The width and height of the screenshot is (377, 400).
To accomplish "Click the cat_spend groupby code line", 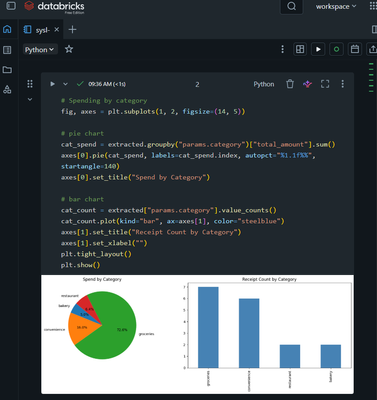I will (198, 144).
